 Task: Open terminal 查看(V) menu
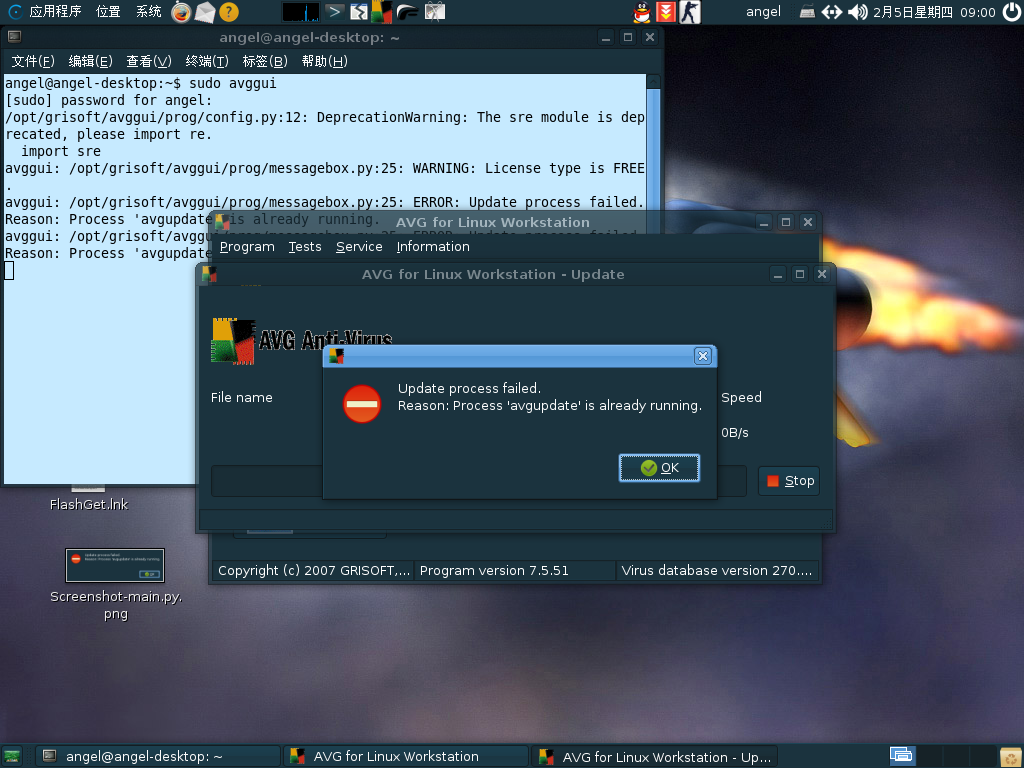tap(148, 61)
